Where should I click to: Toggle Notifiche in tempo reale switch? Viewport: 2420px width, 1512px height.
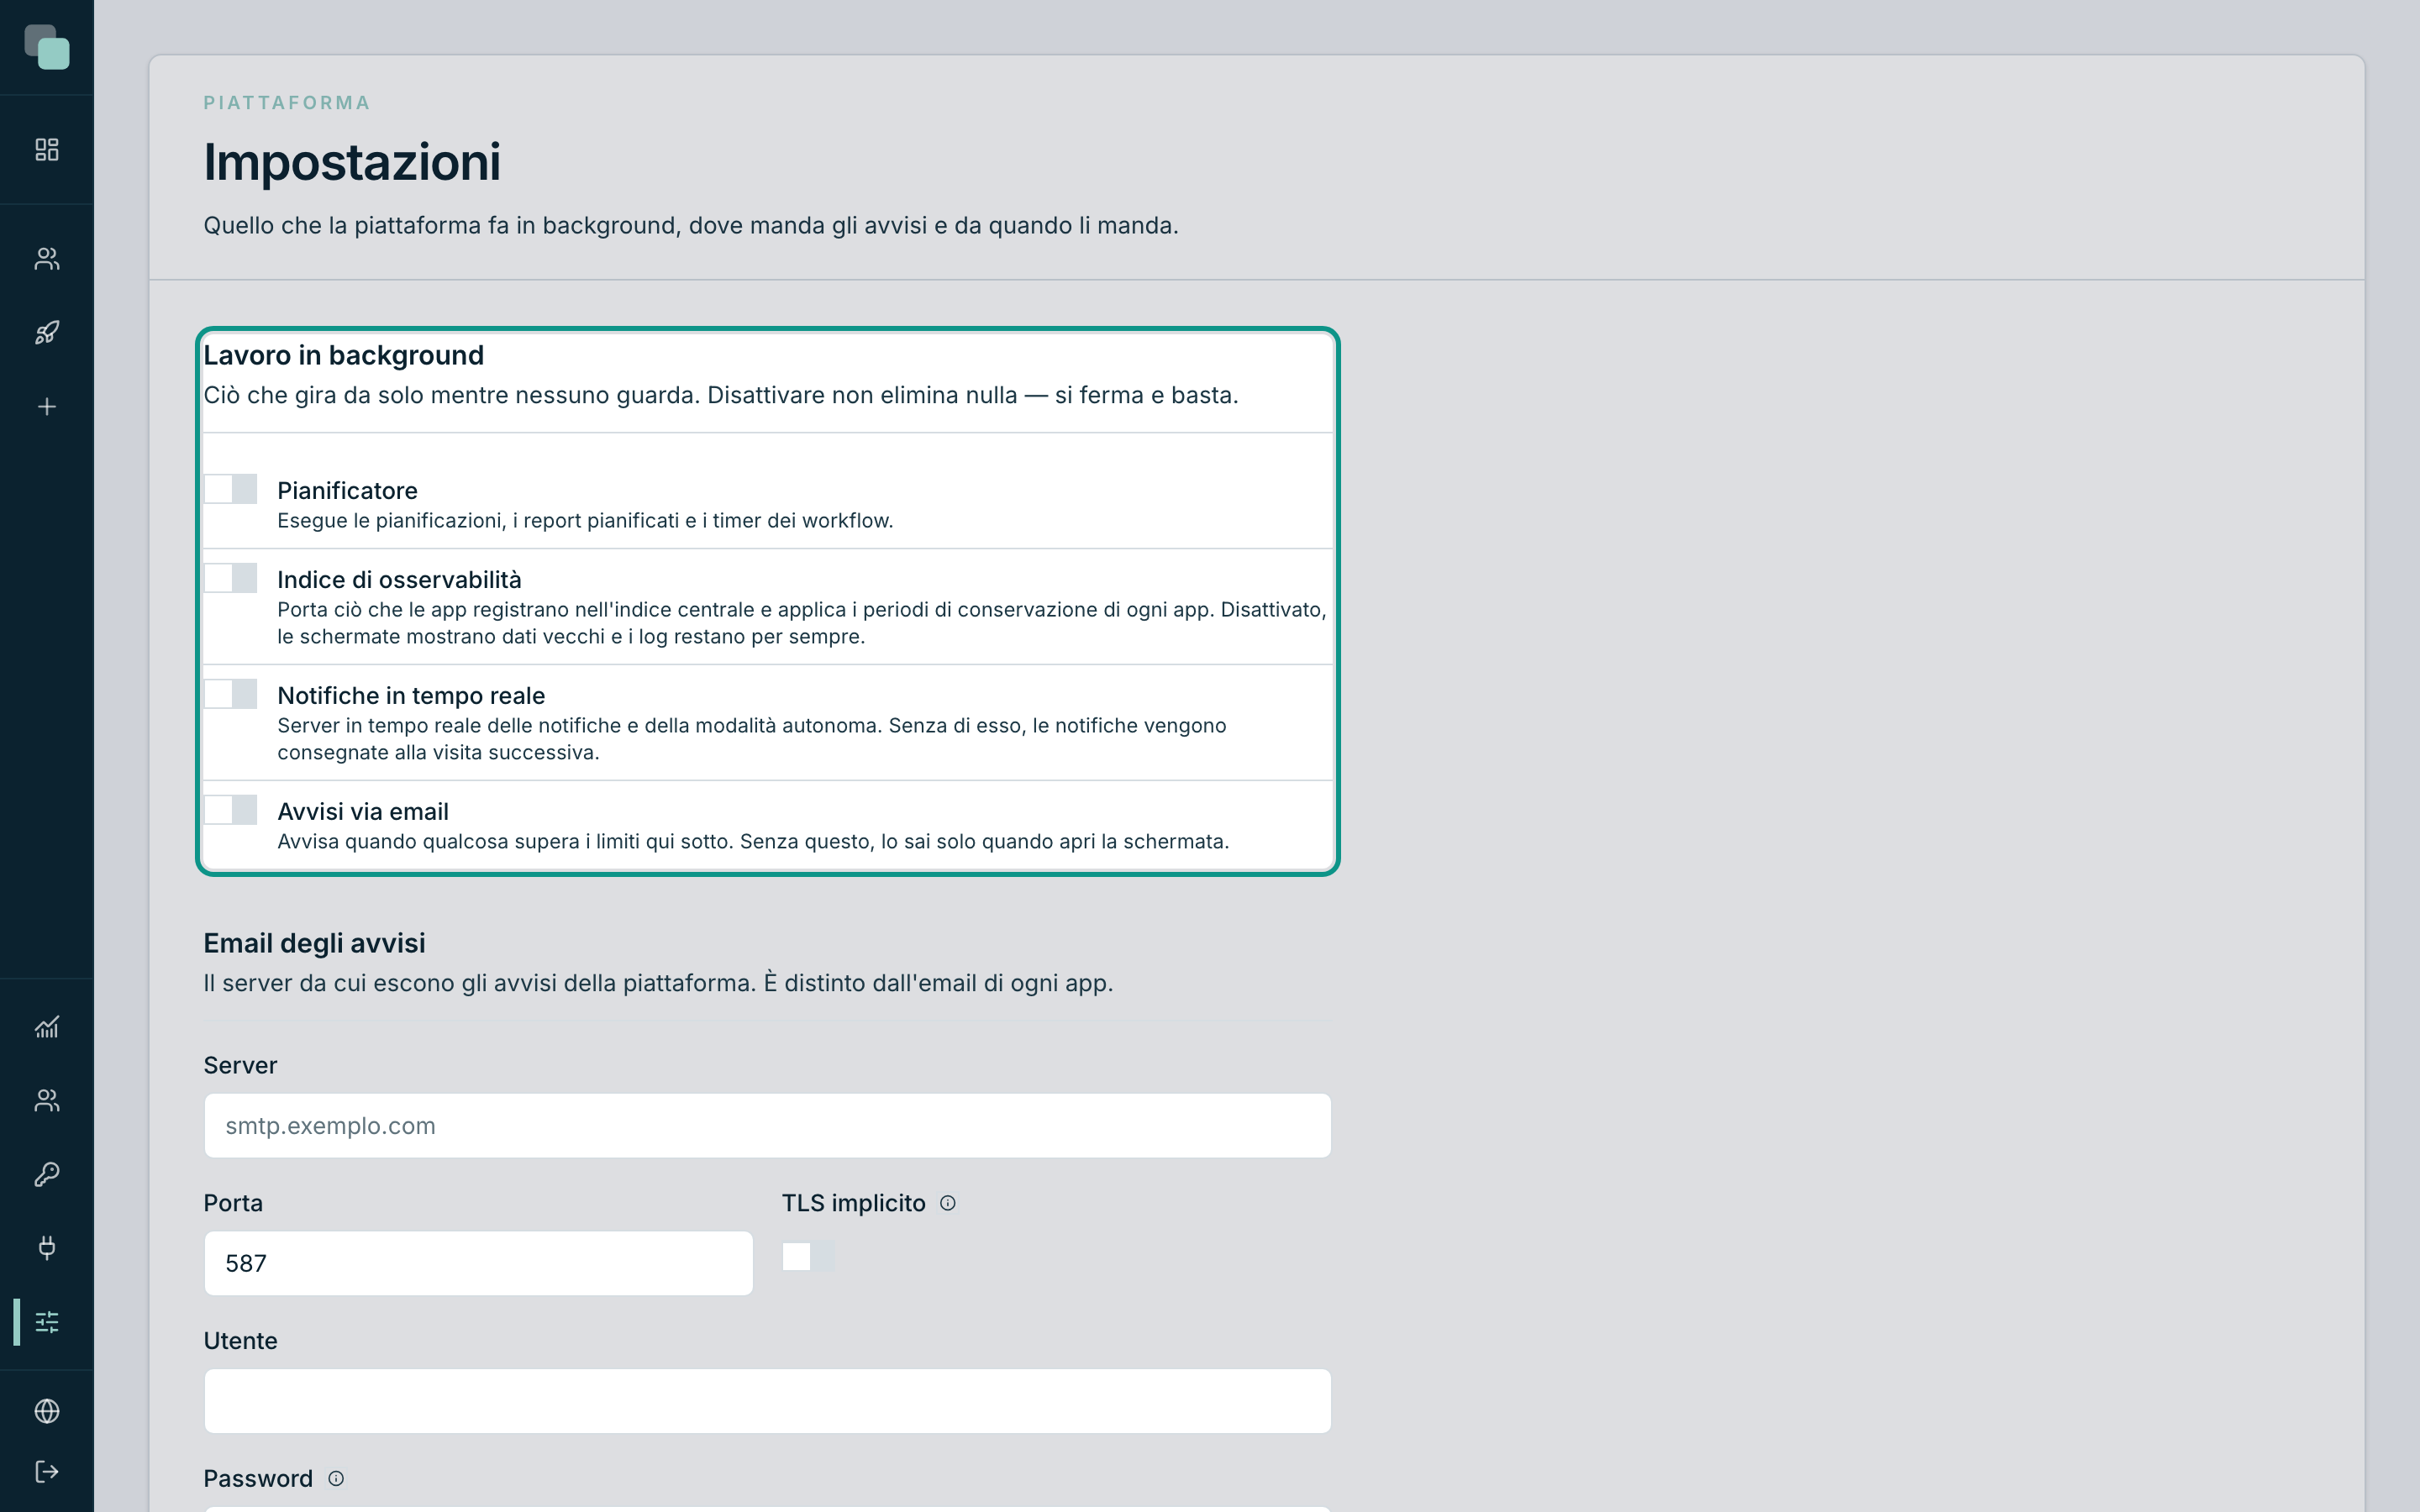point(230,694)
